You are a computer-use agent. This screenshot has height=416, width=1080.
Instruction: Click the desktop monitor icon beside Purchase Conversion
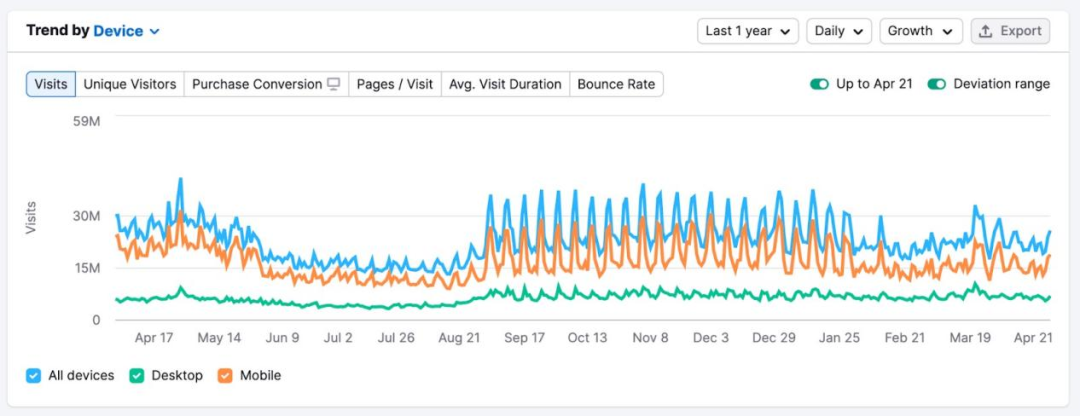[334, 84]
